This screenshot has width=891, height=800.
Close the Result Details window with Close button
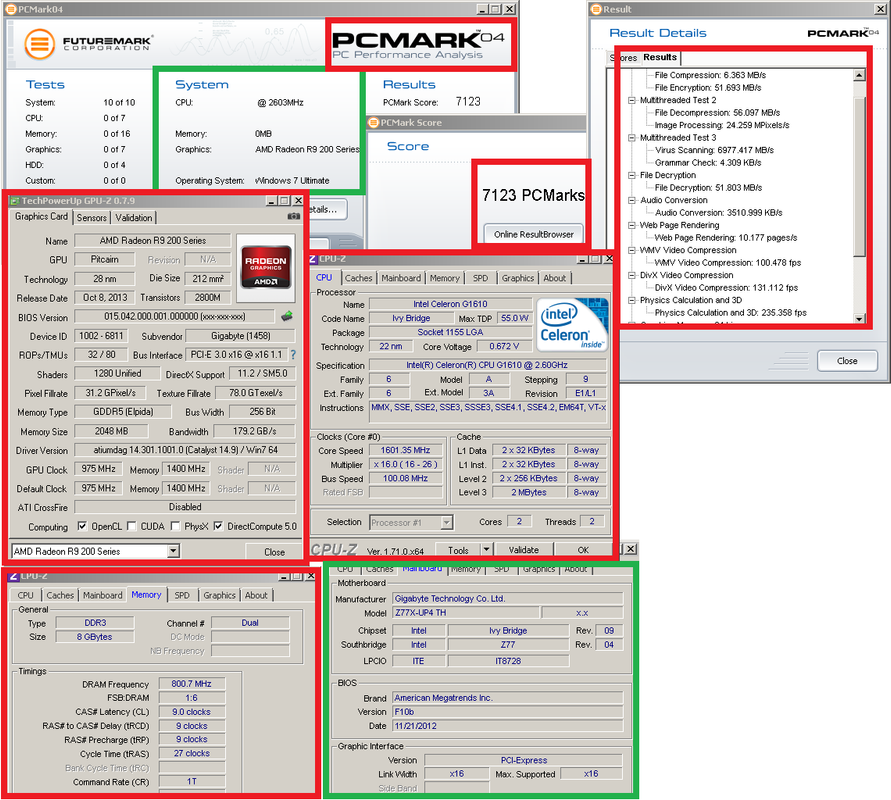click(847, 361)
